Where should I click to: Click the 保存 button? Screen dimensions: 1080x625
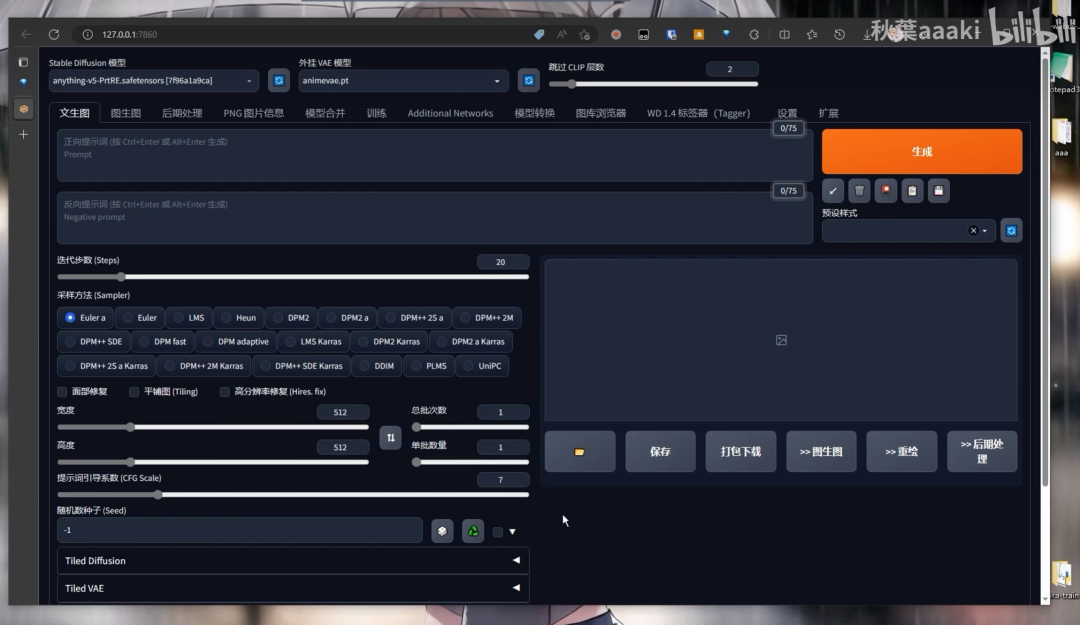point(661,451)
